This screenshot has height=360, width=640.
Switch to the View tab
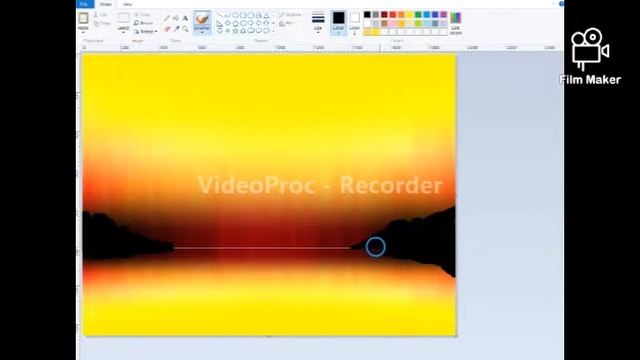click(127, 4)
